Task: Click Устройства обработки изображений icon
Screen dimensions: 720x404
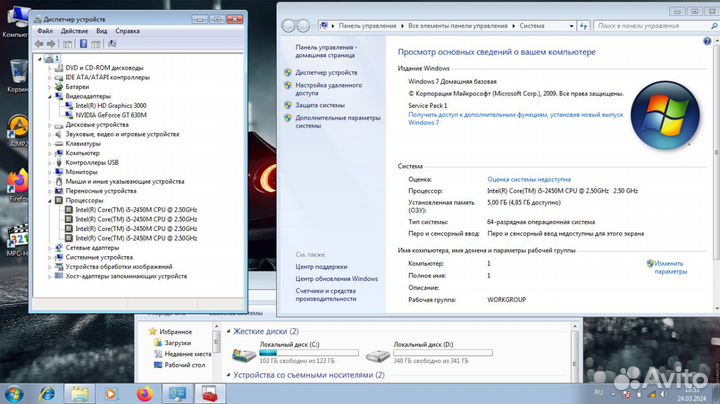Action: tap(58, 267)
